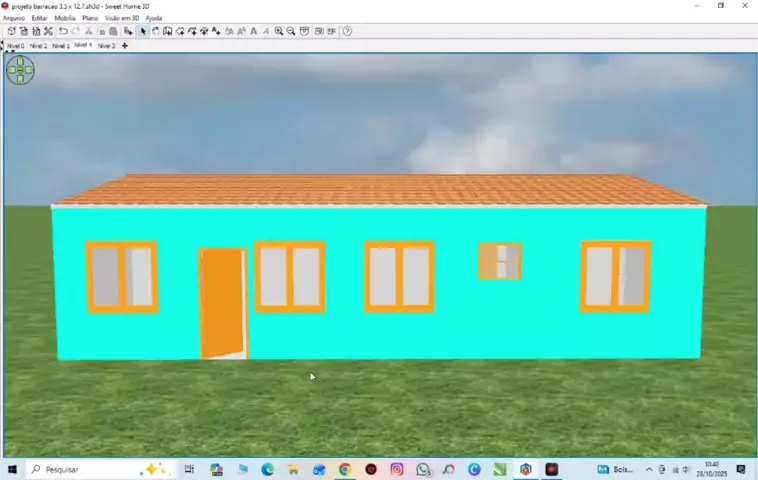Open the Ajuda menu
758x480 pixels.
click(154, 18)
